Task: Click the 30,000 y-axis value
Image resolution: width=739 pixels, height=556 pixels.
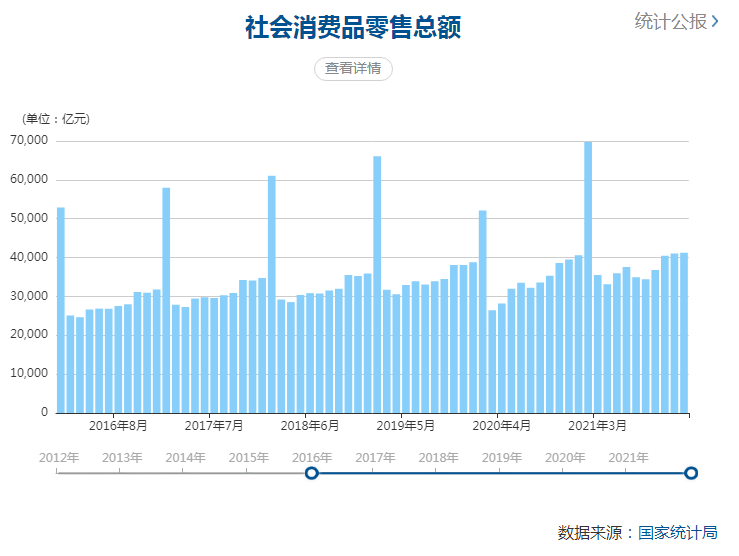Action: coord(29,296)
